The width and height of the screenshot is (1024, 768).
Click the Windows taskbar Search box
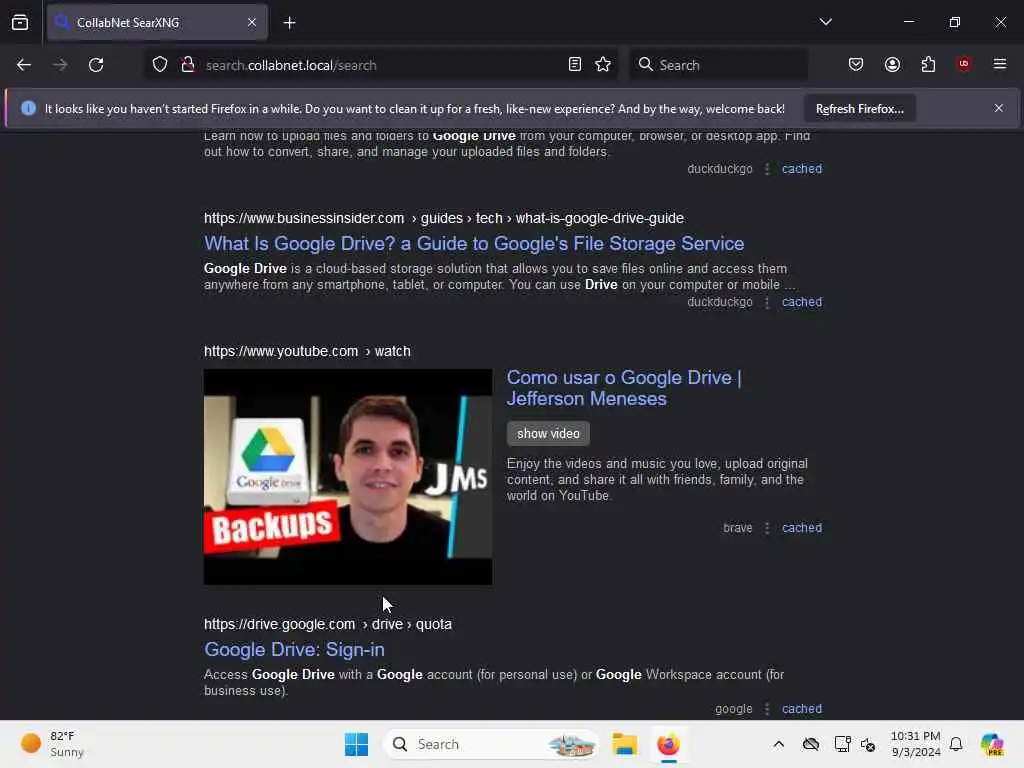pos(491,744)
